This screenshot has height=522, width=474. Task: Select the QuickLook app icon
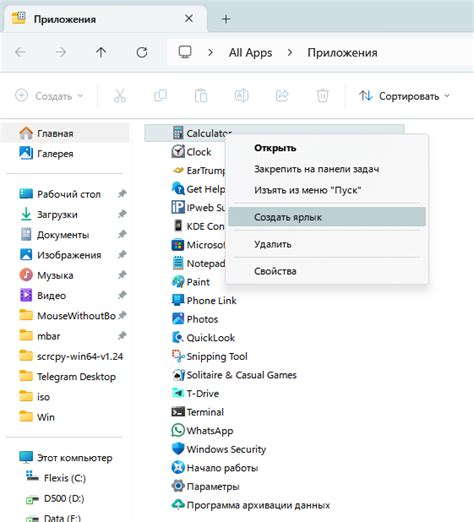[178, 338]
